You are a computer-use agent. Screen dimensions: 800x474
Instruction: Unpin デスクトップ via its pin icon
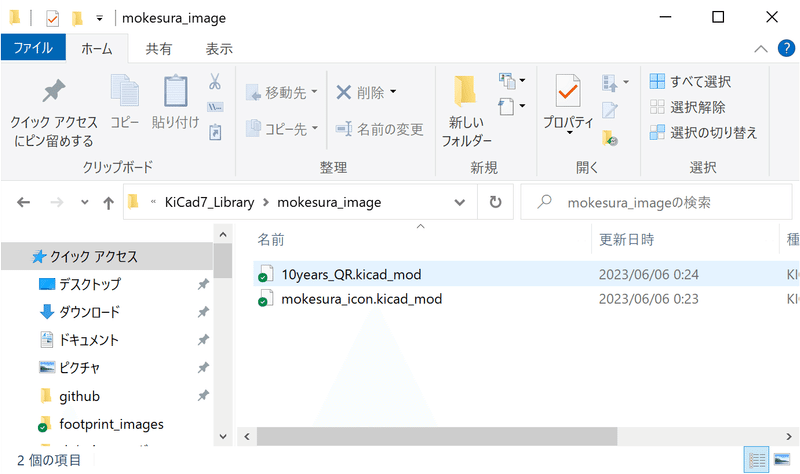[203, 284]
